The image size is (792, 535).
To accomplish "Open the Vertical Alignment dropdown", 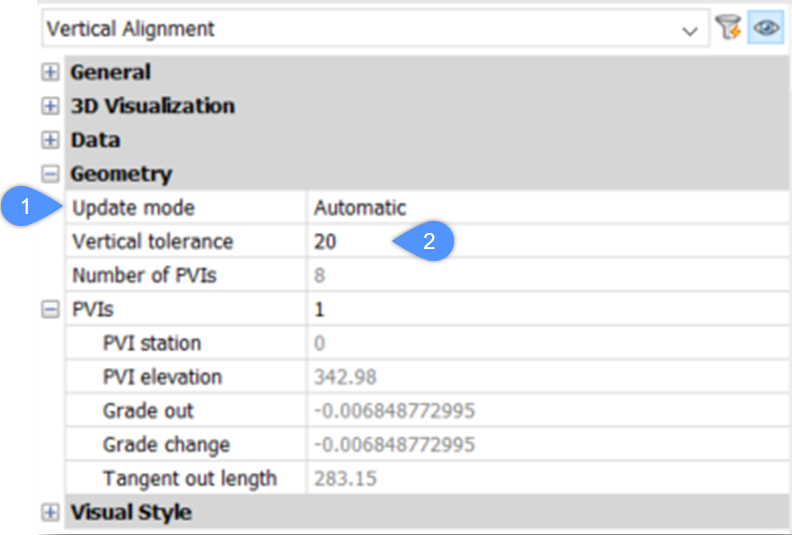I will 689,30.
